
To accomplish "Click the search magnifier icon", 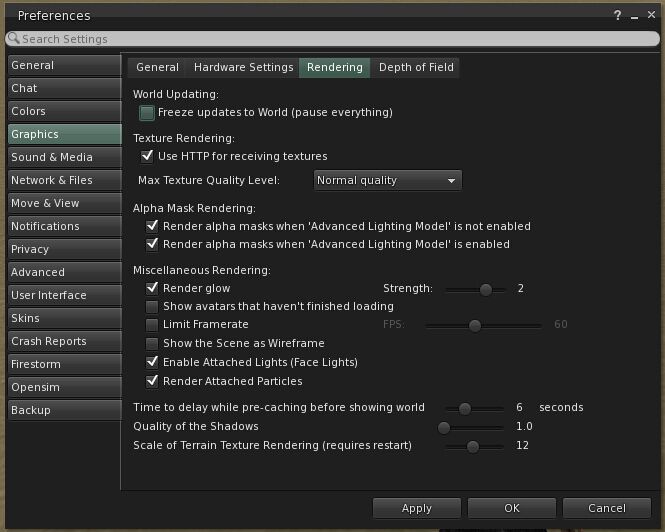I will pyautogui.click(x=13, y=38).
